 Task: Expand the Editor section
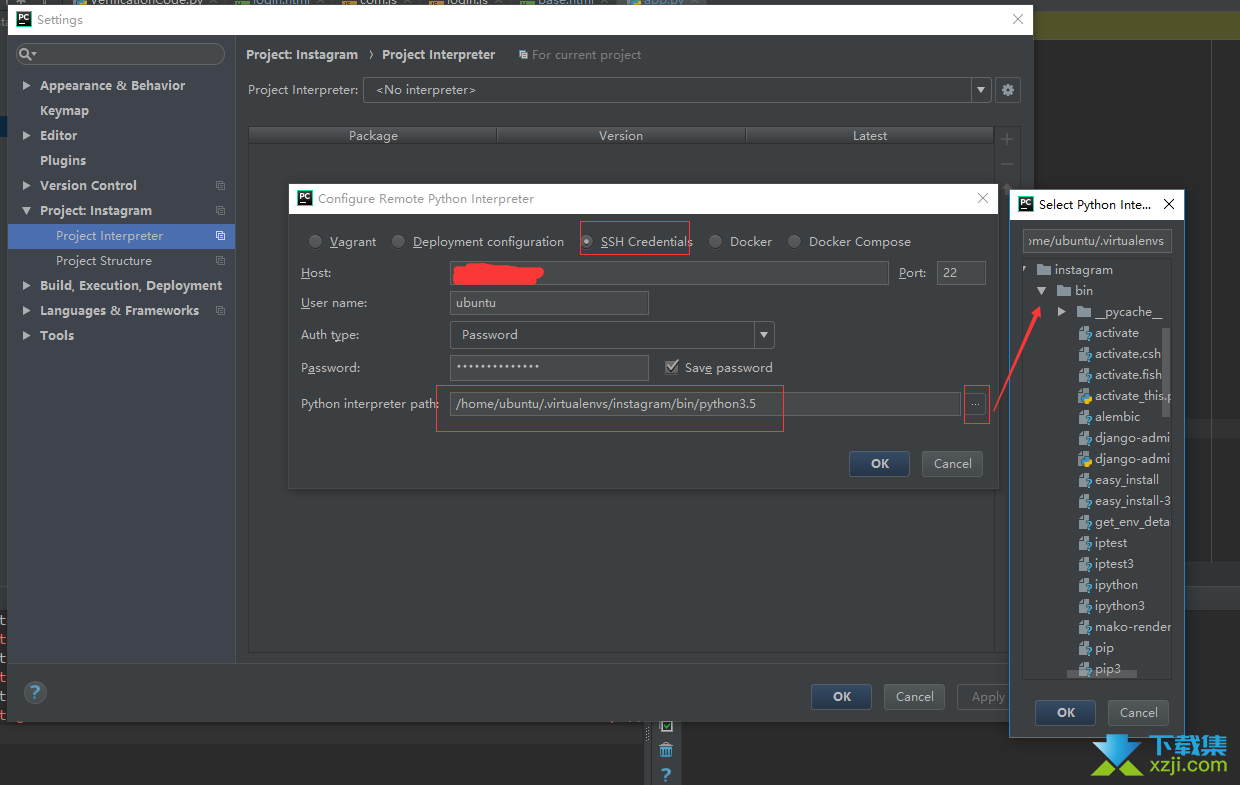pos(26,136)
